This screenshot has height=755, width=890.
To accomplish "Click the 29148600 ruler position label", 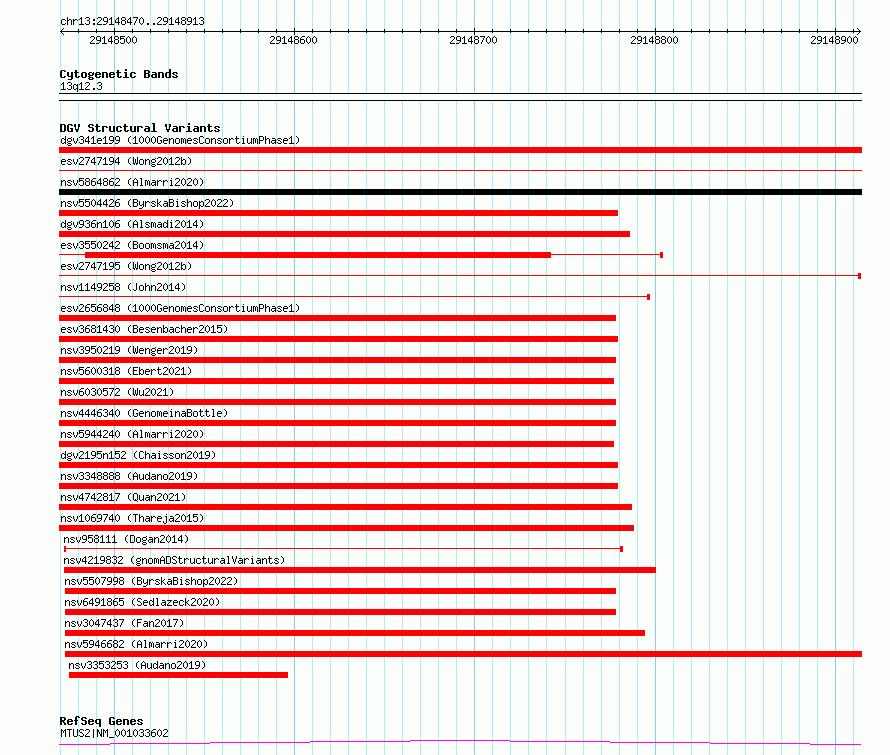I will [293, 40].
